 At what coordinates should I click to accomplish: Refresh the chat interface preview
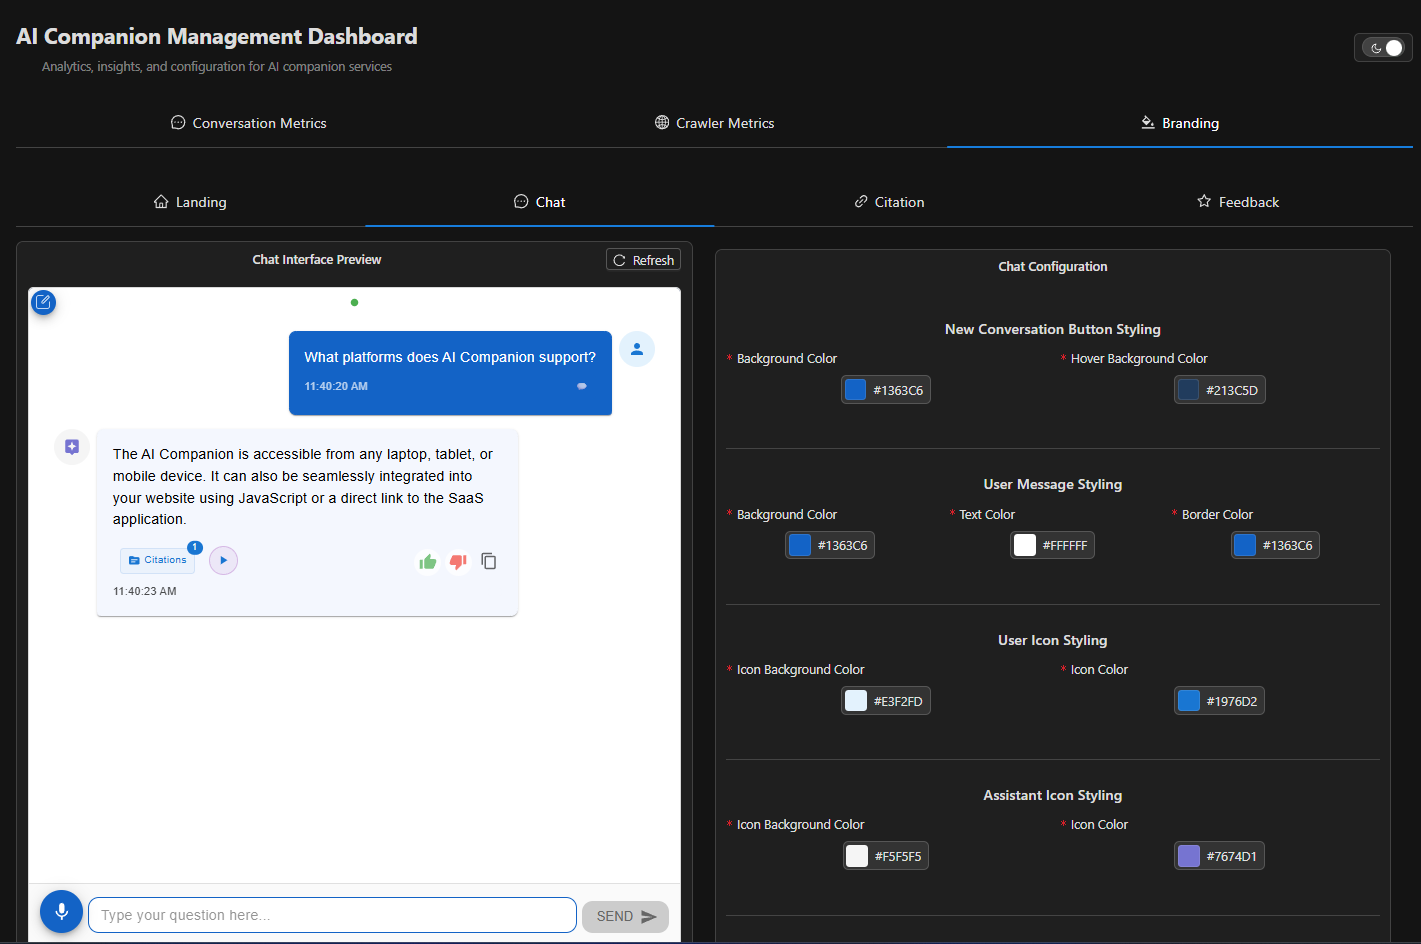(x=643, y=259)
